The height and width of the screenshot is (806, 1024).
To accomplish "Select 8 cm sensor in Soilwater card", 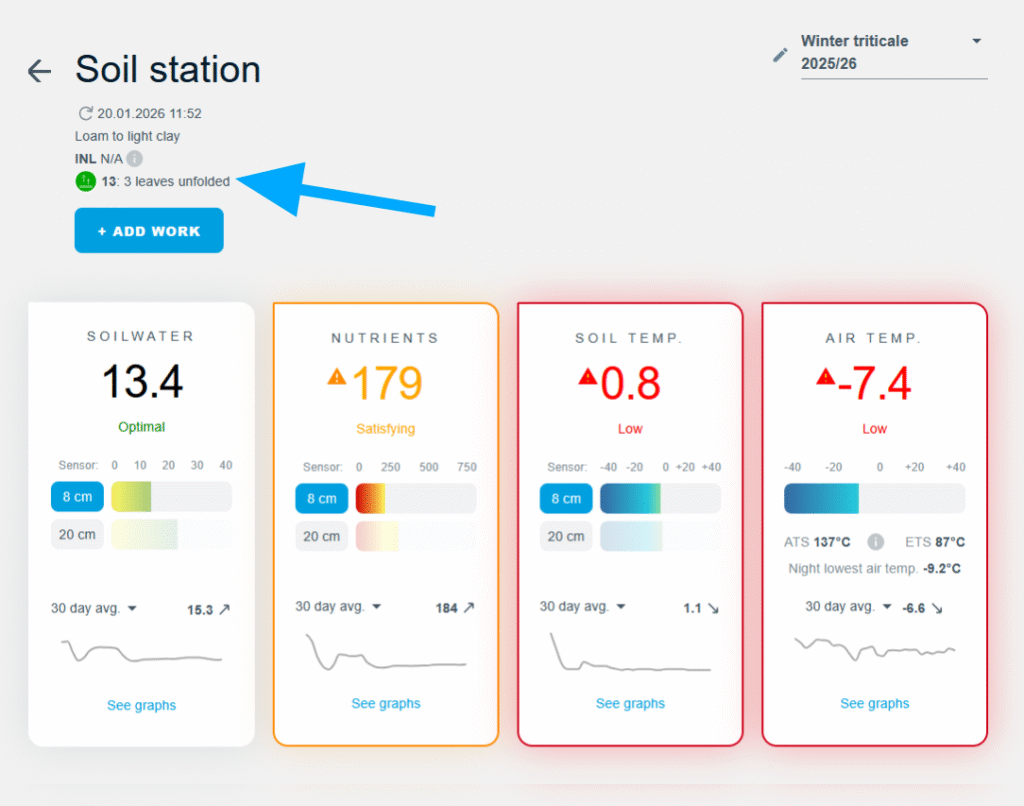I will coord(77,498).
